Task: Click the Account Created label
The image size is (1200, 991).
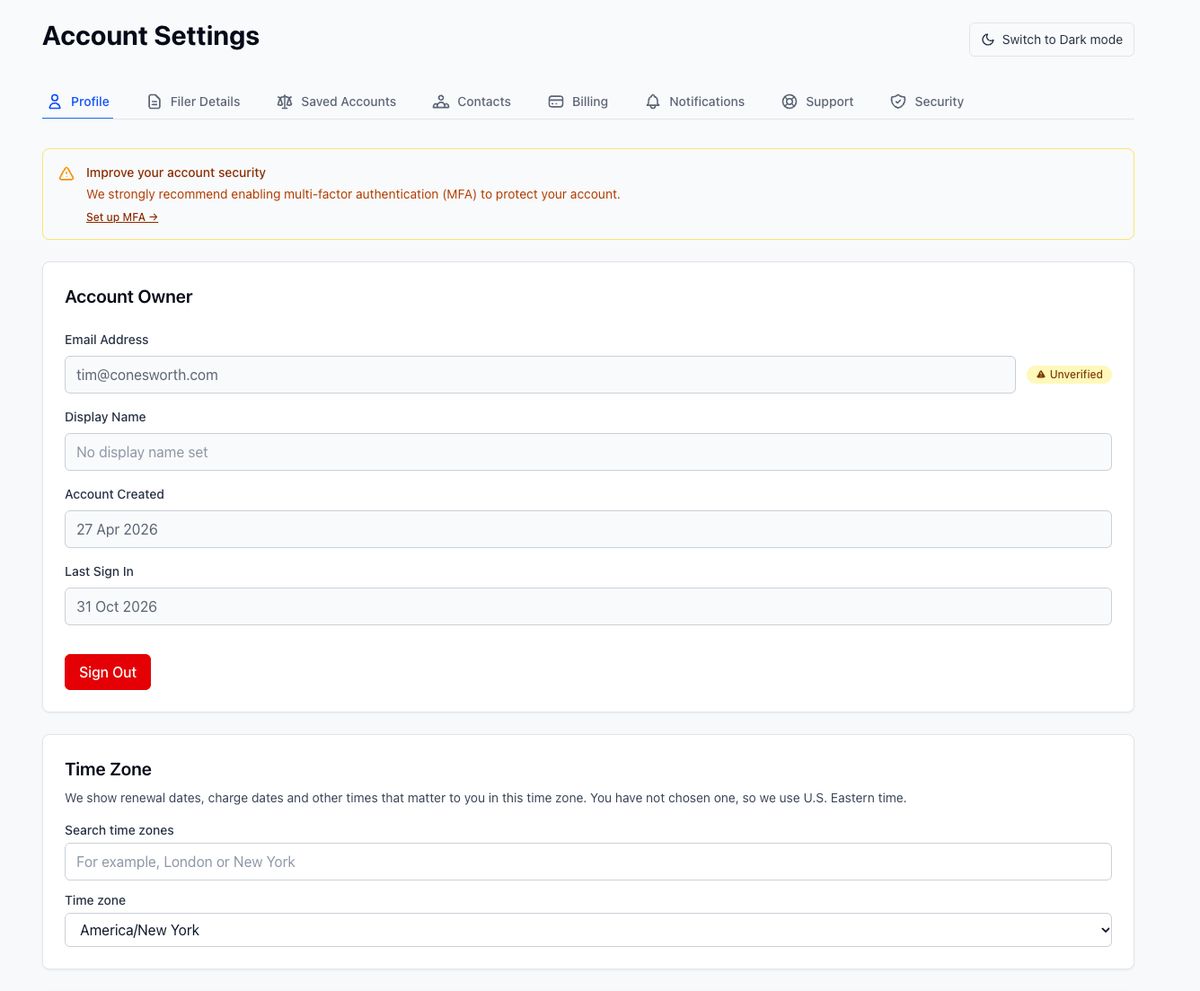Action: (x=114, y=494)
